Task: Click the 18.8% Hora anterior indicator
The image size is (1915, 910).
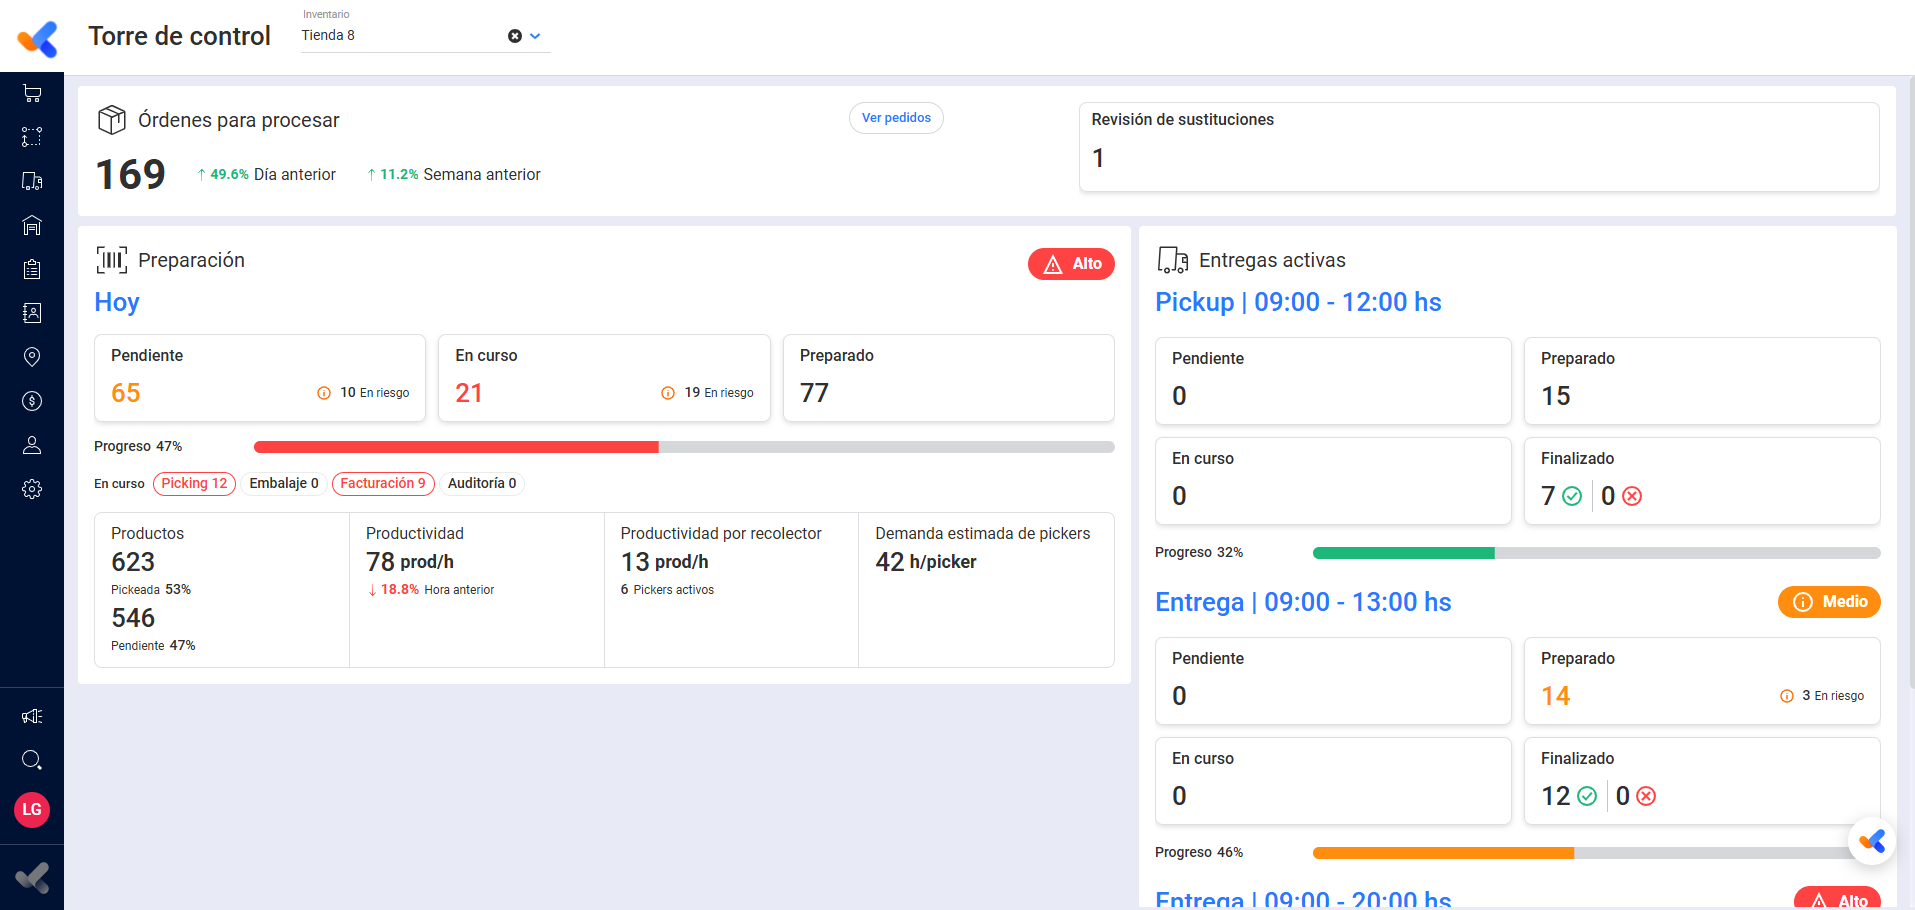Action: [431, 590]
